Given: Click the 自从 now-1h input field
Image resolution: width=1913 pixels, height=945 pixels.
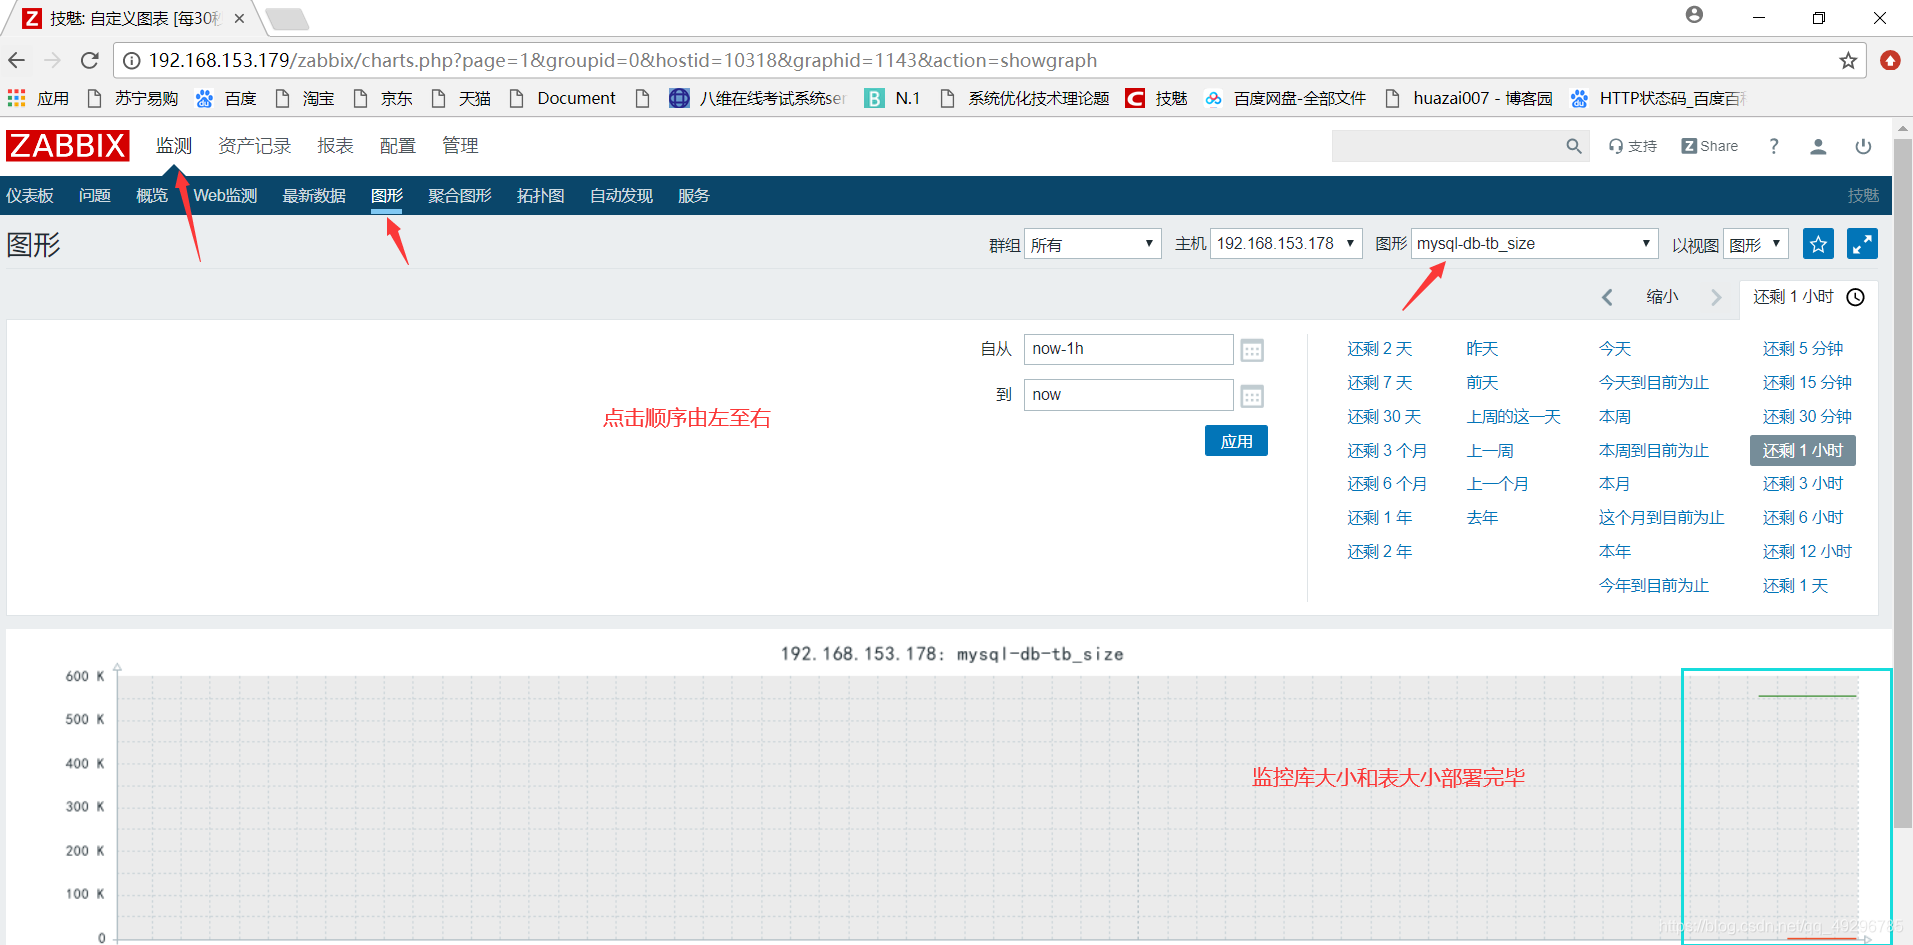Looking at the screenshot, I should point(1128,349).
